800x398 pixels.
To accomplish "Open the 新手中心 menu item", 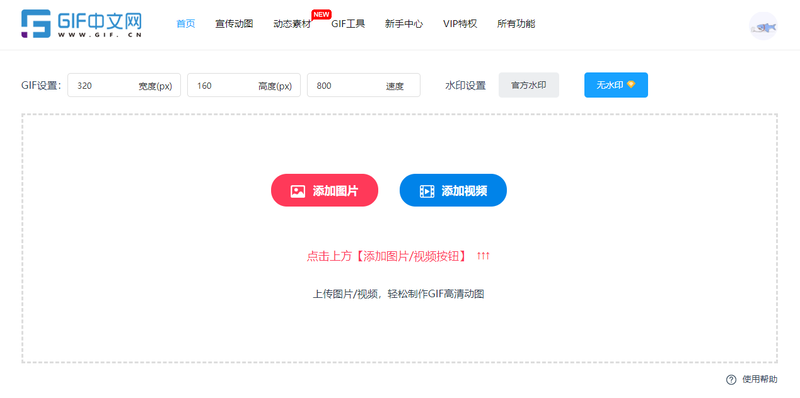I will pyautogui.click(x=404, y=24).
